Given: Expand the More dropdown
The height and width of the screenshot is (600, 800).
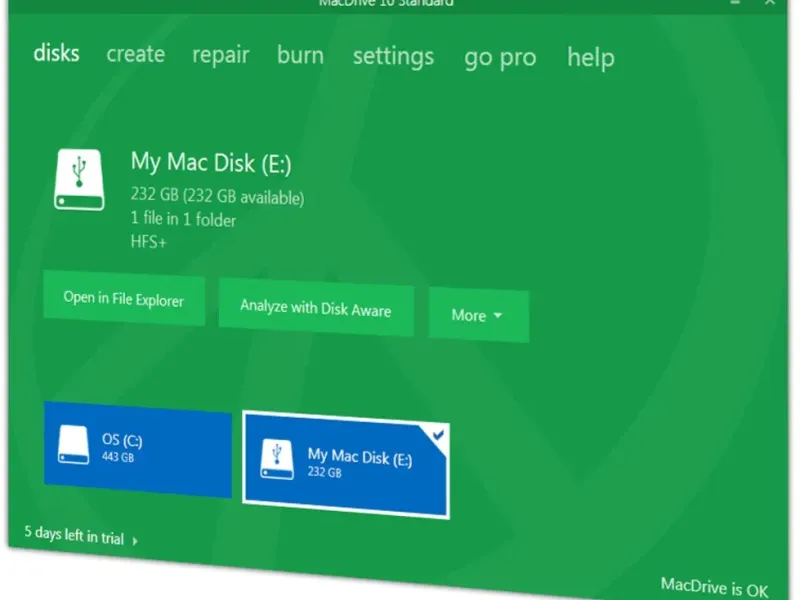Looking at the screenshot, I should coord(478,315).
